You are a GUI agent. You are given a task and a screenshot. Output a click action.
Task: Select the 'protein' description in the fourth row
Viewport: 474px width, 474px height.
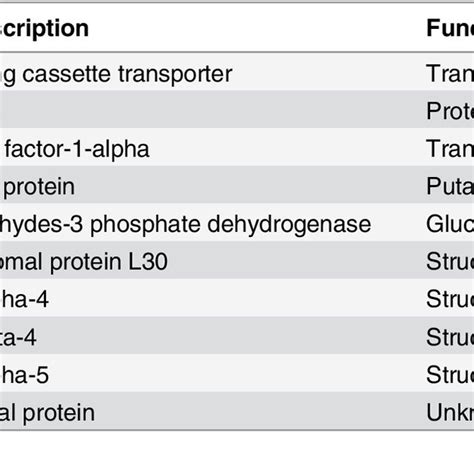click(37, 187)
